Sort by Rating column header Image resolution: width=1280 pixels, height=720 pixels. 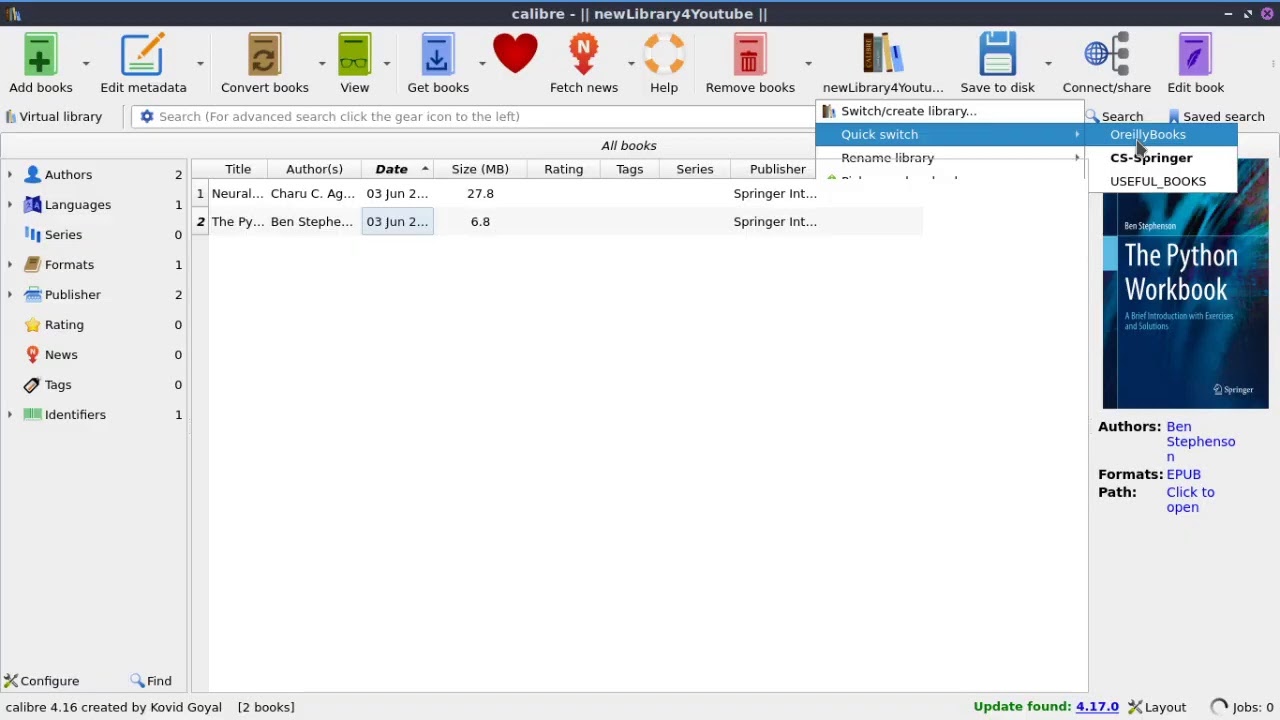tap(563, 169)
